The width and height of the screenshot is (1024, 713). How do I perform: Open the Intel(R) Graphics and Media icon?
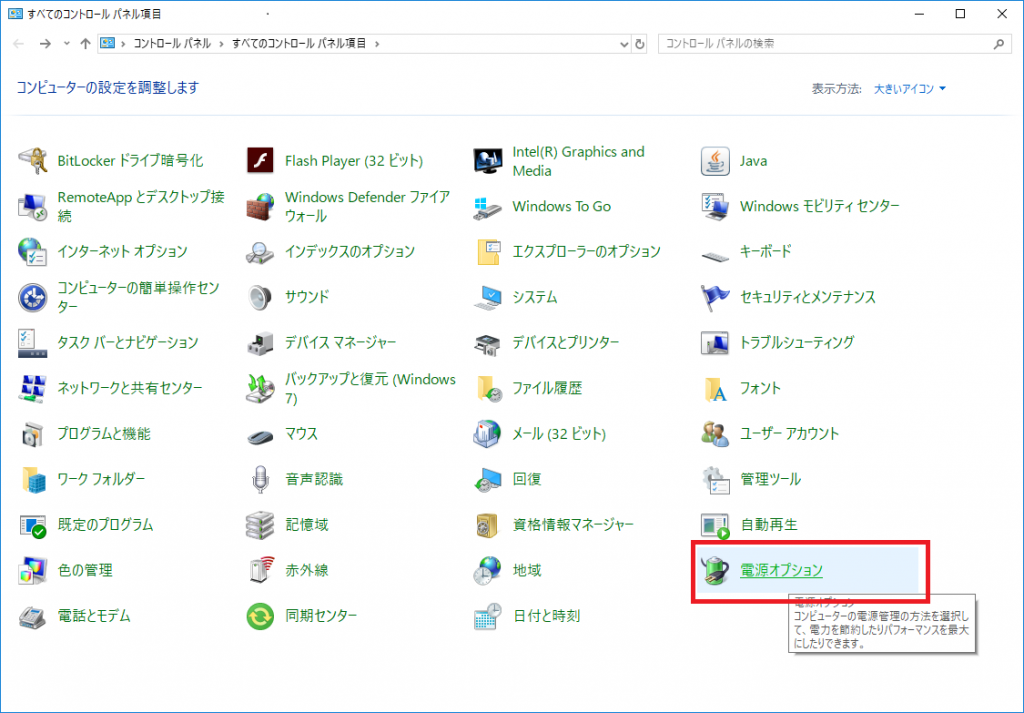[x=487, y=161]
